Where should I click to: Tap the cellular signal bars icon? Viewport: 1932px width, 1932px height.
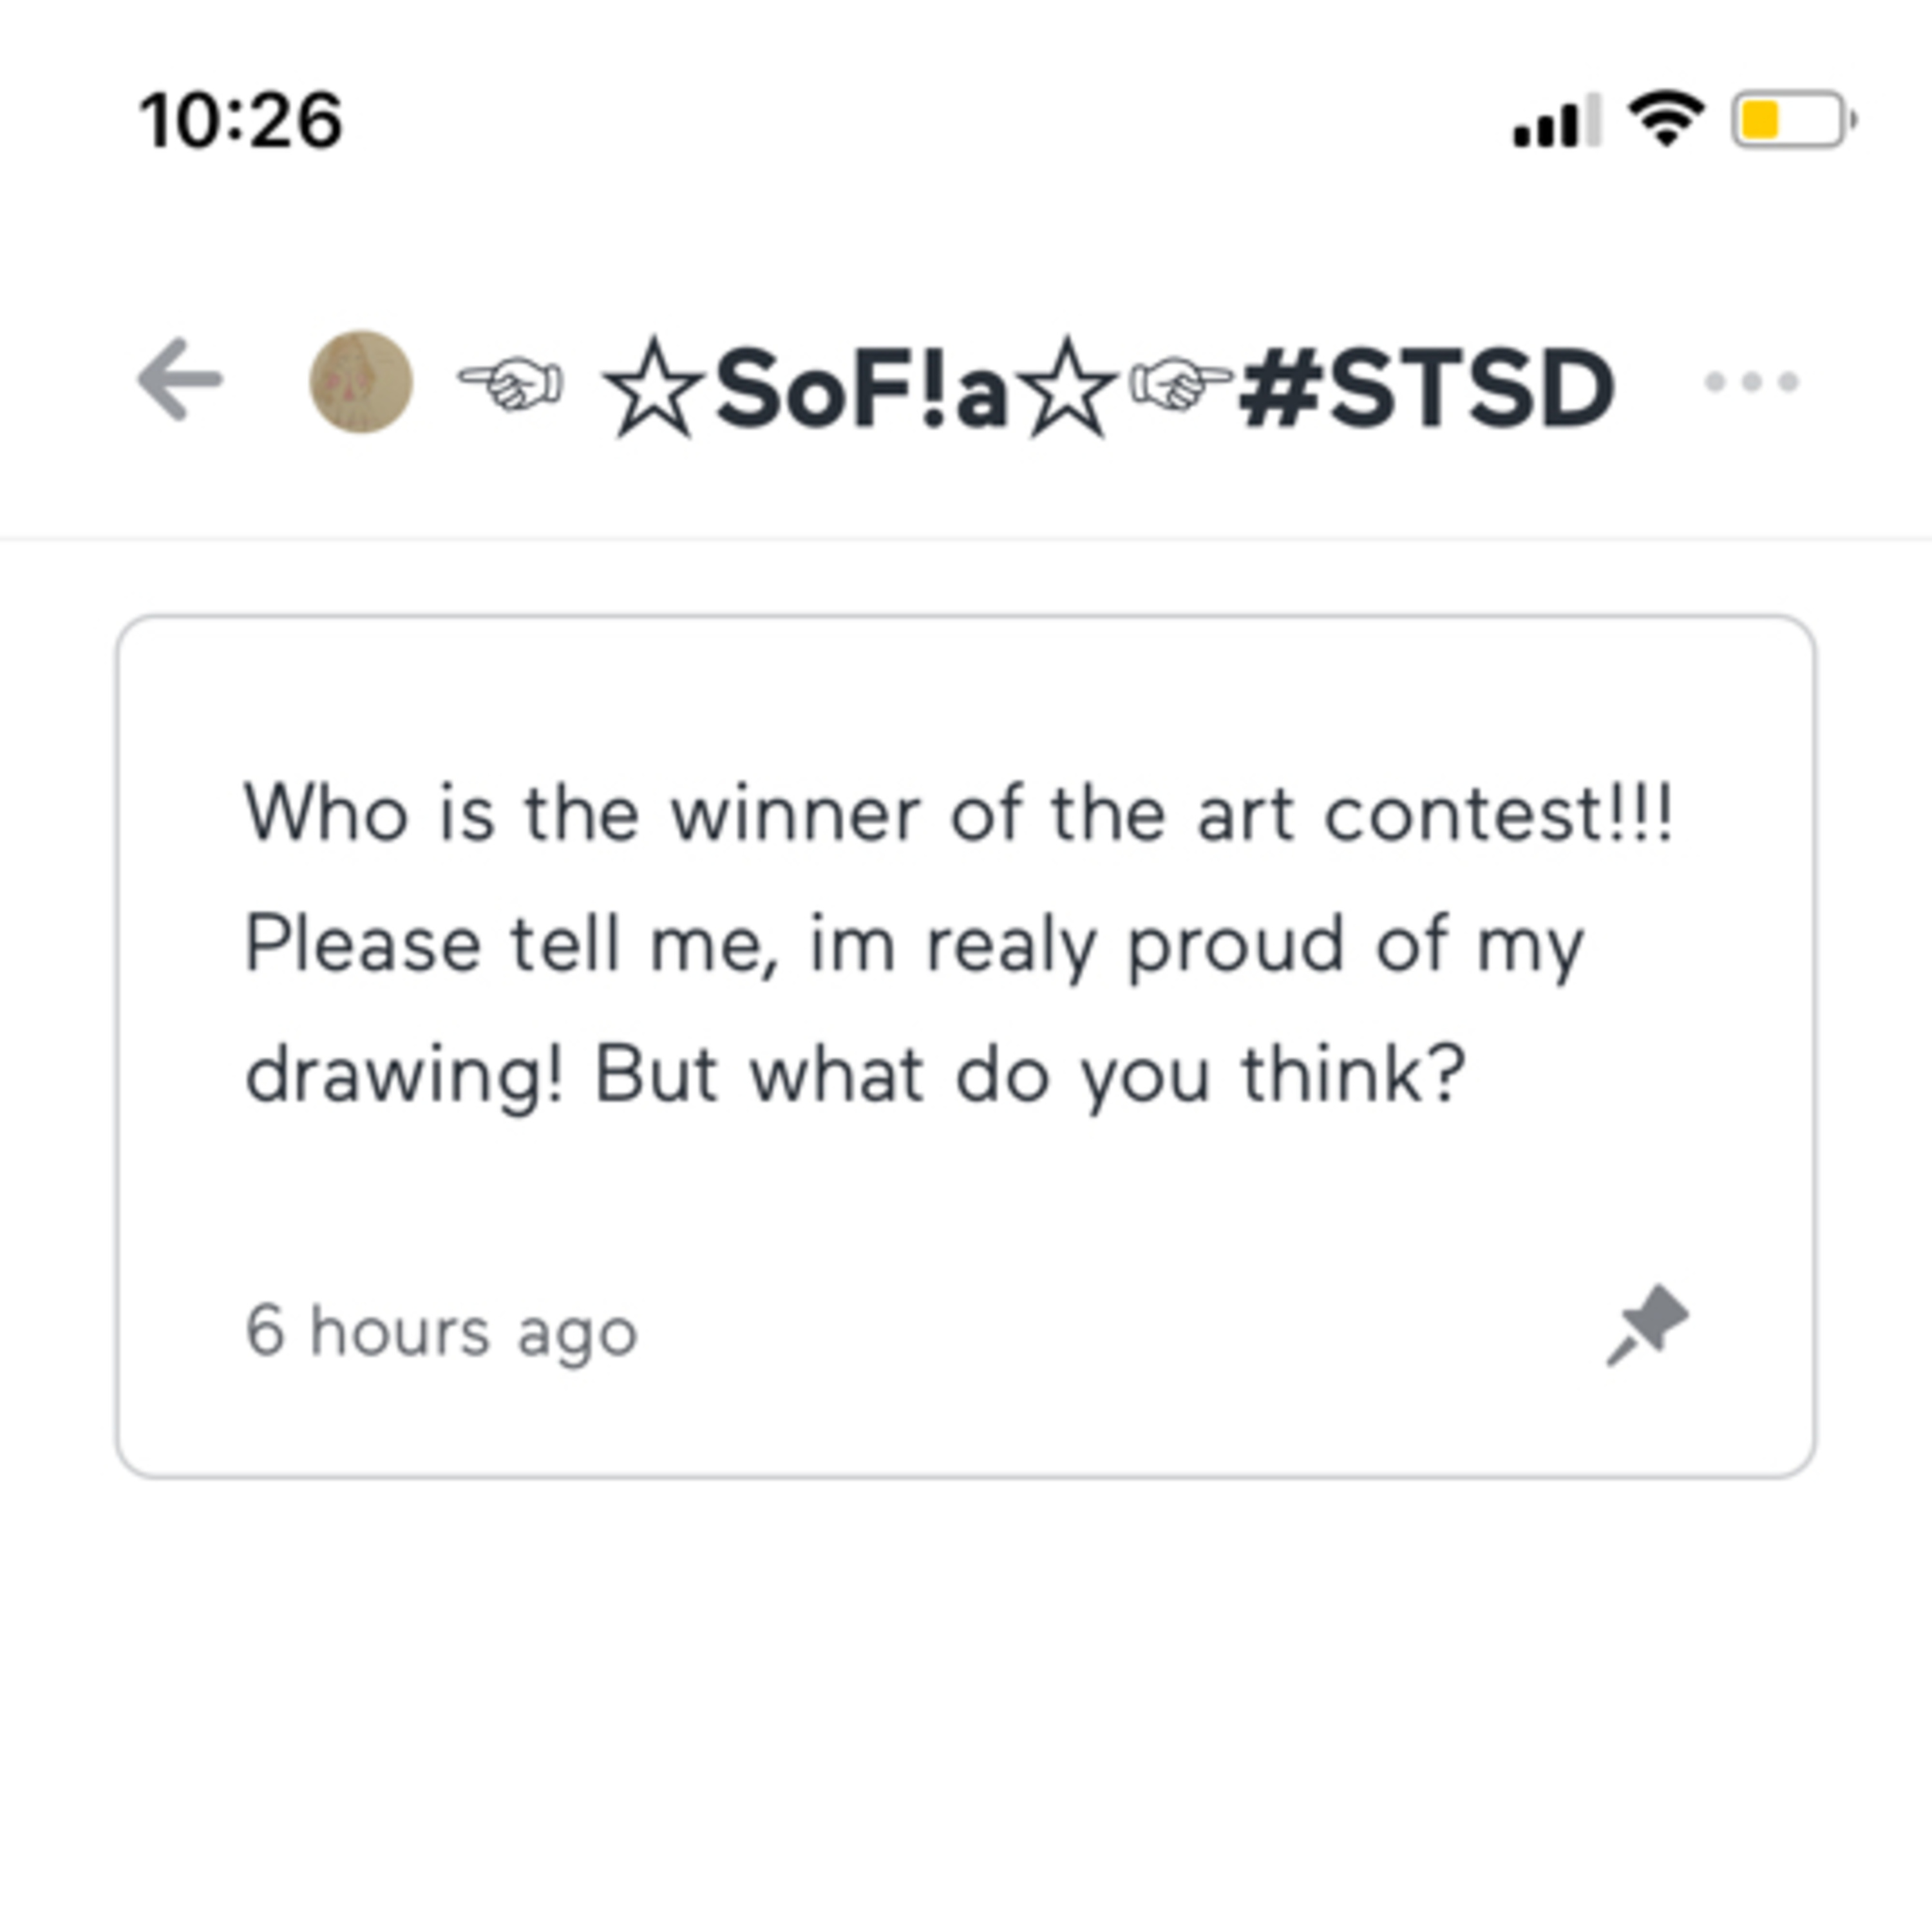coord(1557,120)
